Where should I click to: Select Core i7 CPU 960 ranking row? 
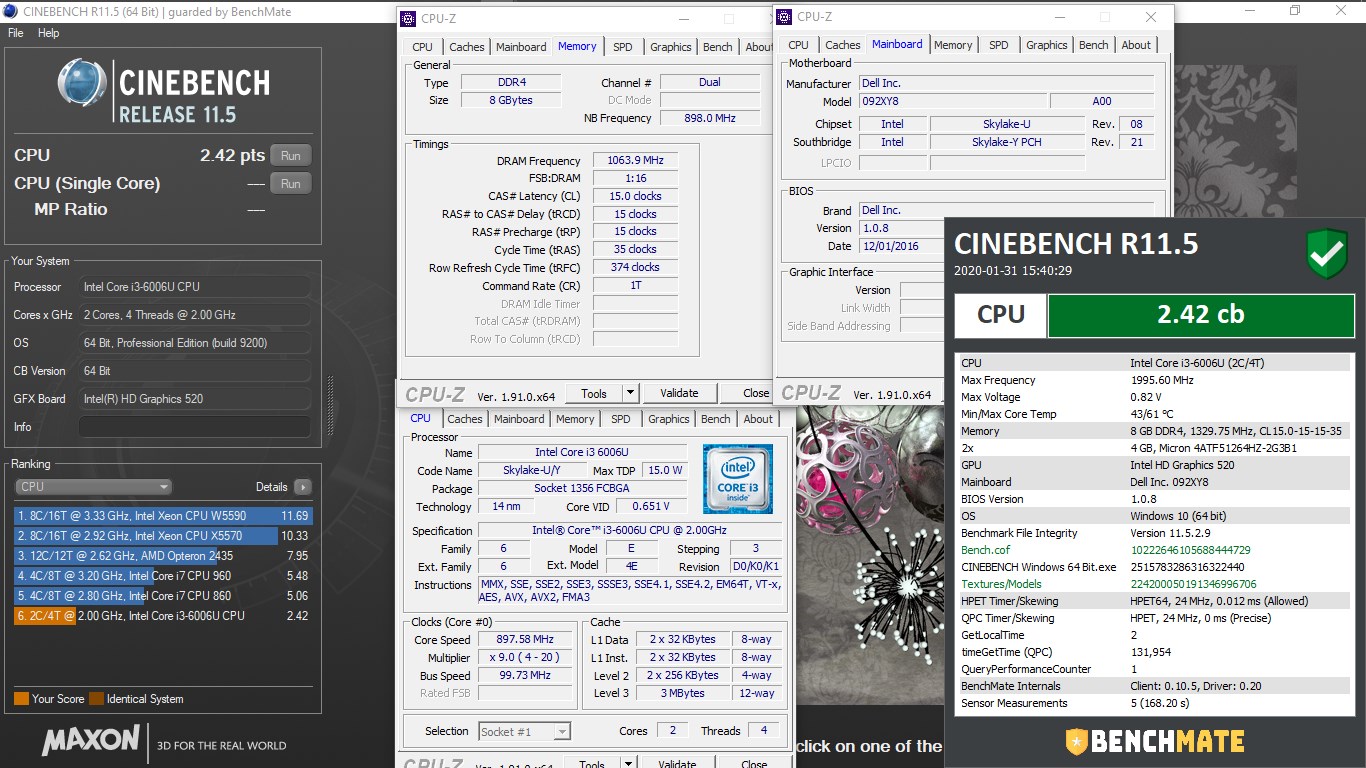(163, 576)
